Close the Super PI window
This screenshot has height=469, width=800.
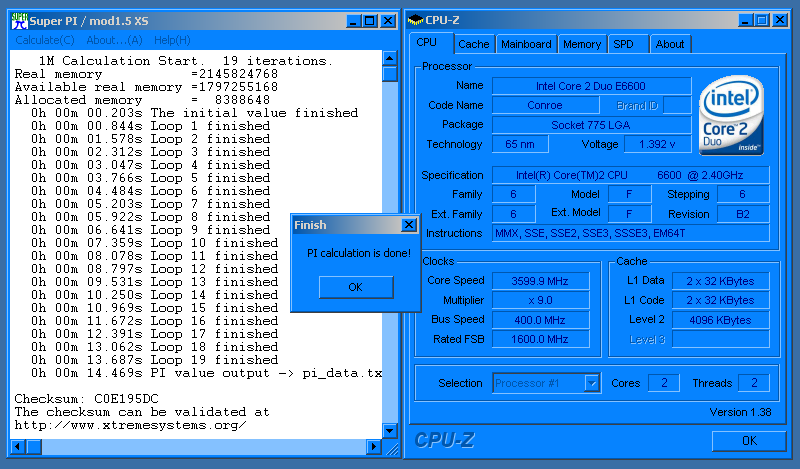(388, 21)
